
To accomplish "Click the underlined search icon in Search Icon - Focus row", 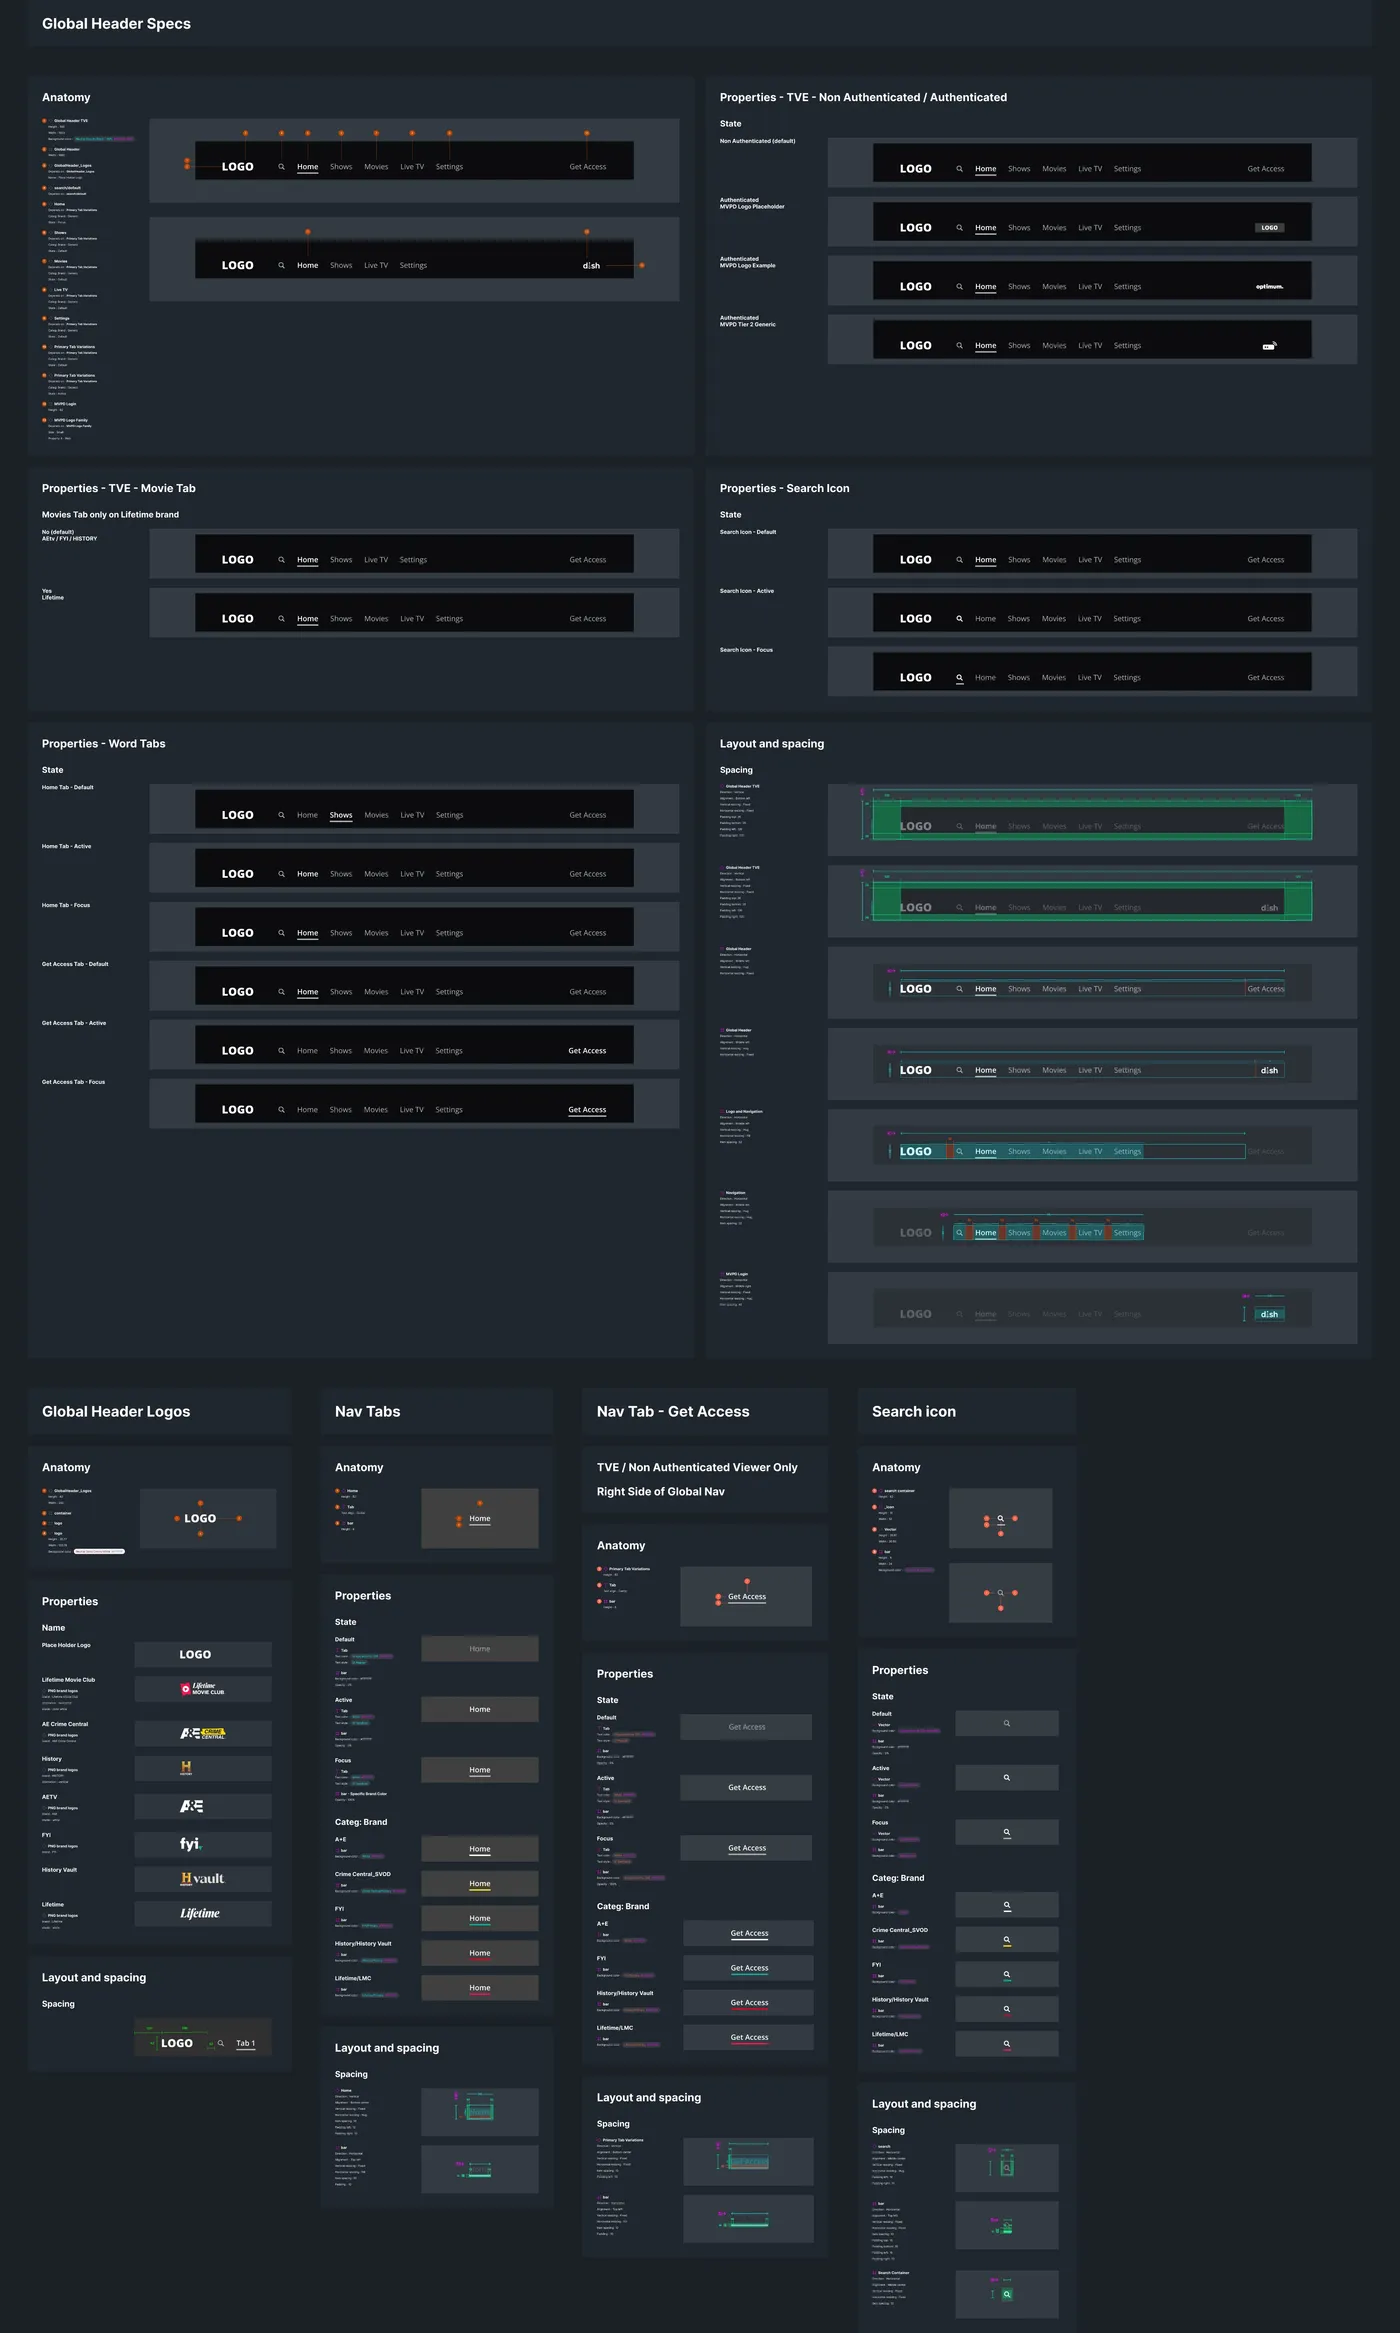I will tap(959, 678).
